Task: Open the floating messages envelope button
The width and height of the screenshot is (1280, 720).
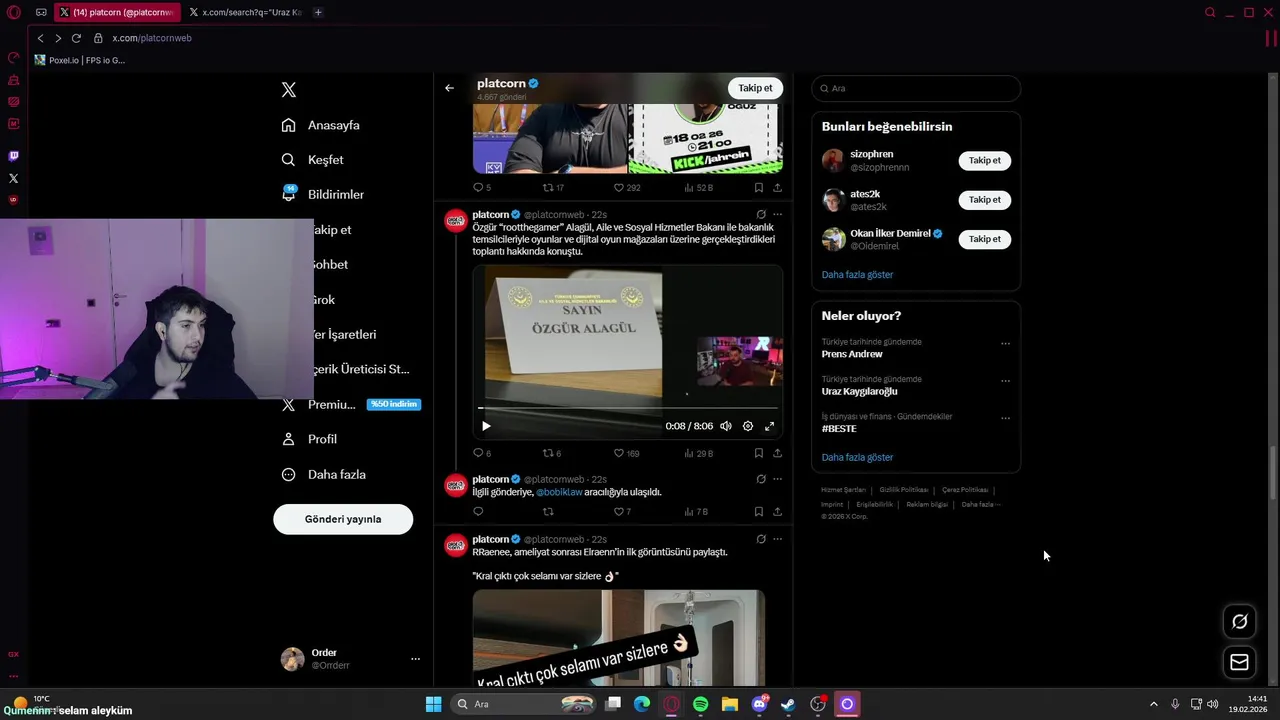Action: coord(1239,662)
